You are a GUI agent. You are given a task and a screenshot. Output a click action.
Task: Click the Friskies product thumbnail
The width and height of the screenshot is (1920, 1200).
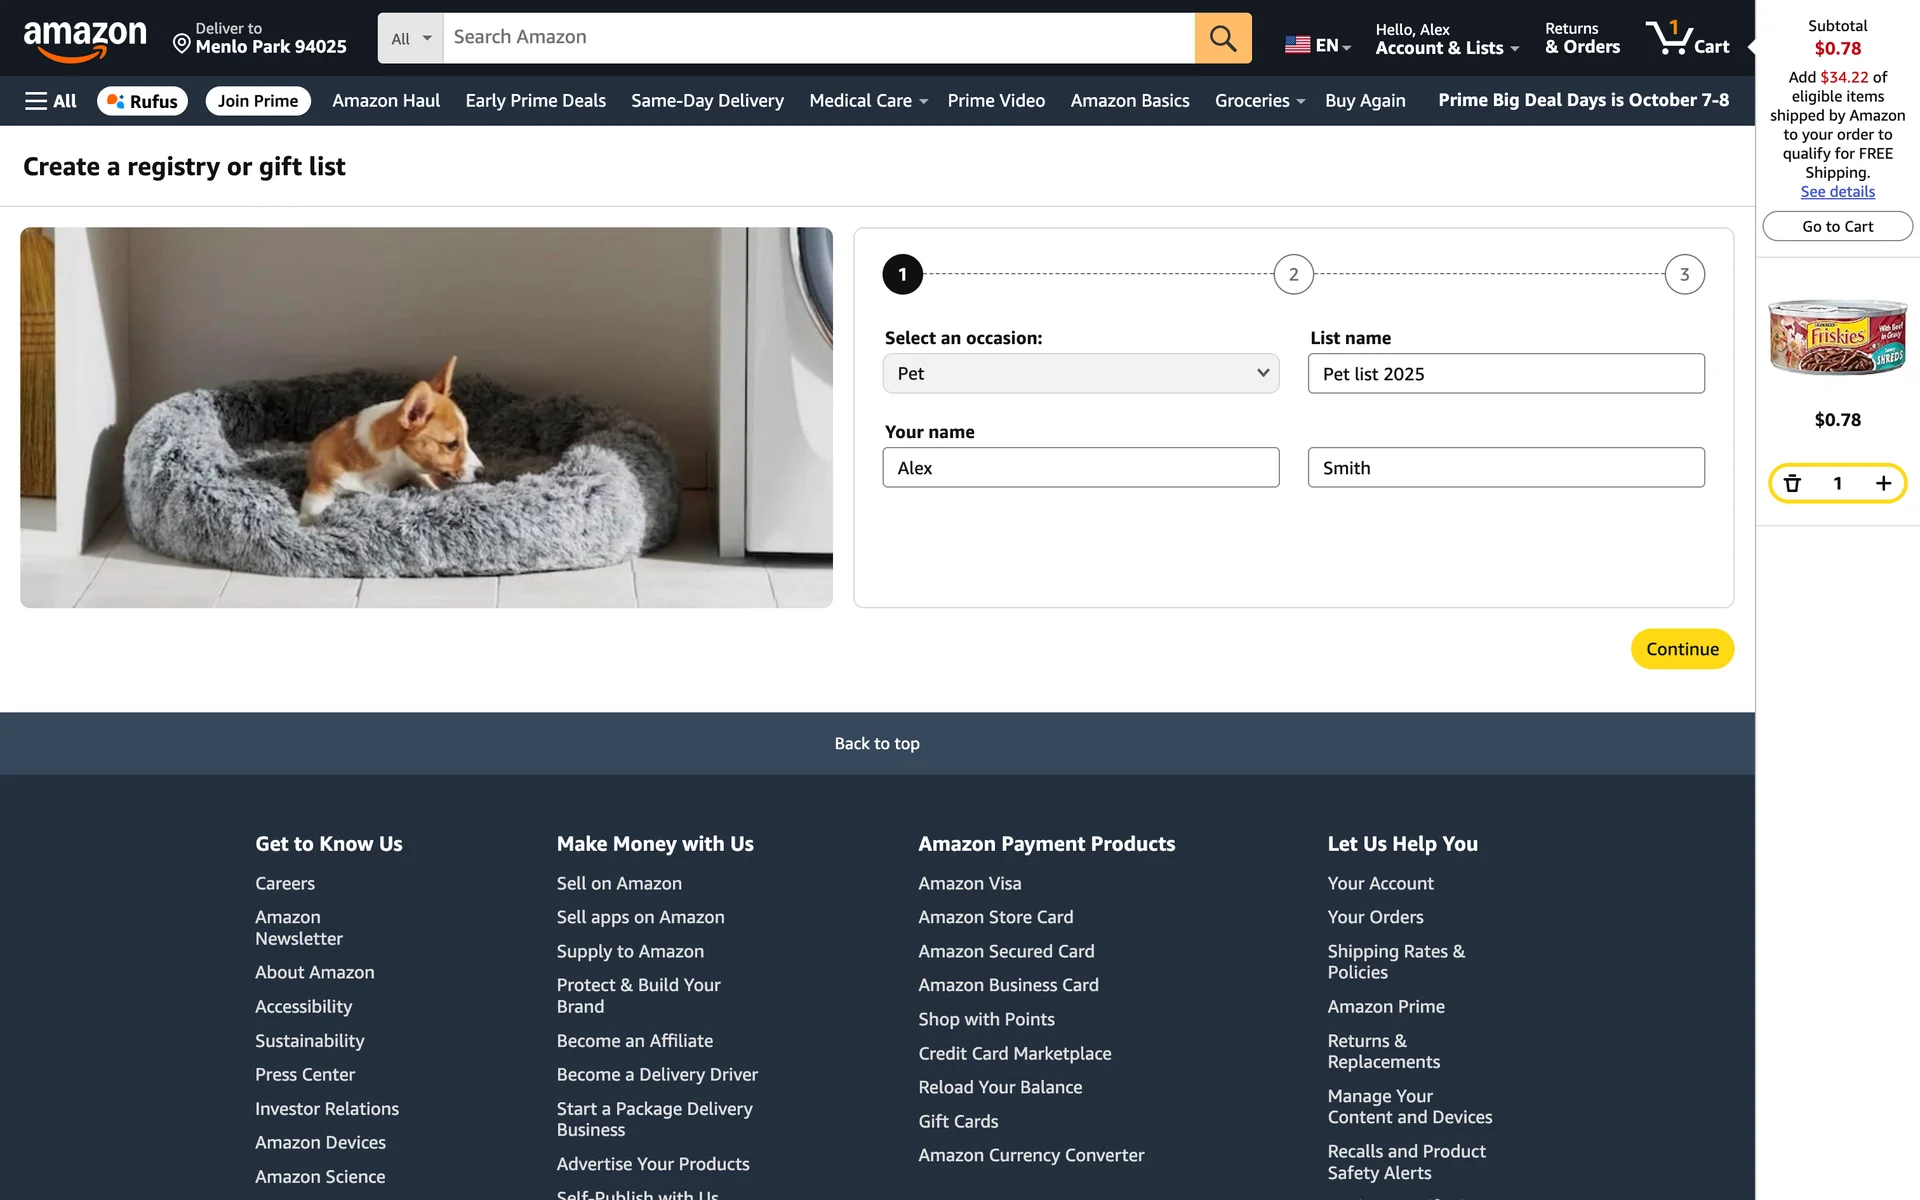1837,337
